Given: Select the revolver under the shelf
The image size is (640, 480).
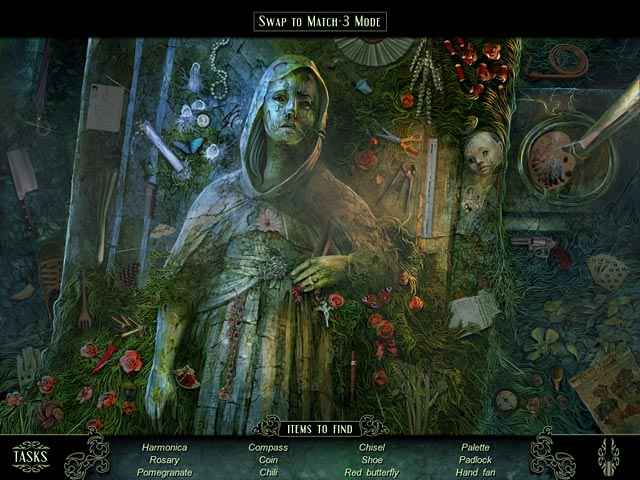Looking at the screenshot, I should coord(541,249).
